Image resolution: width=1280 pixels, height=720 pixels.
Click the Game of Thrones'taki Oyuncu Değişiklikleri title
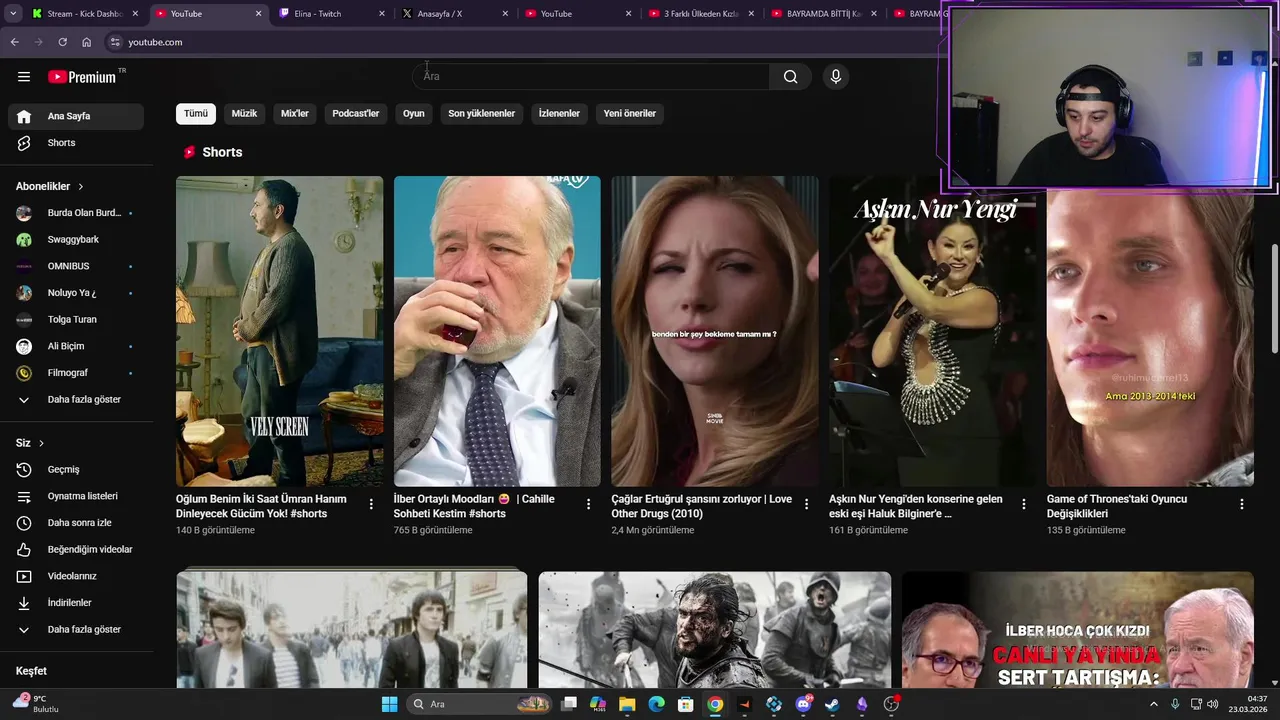click(1117, 507)
